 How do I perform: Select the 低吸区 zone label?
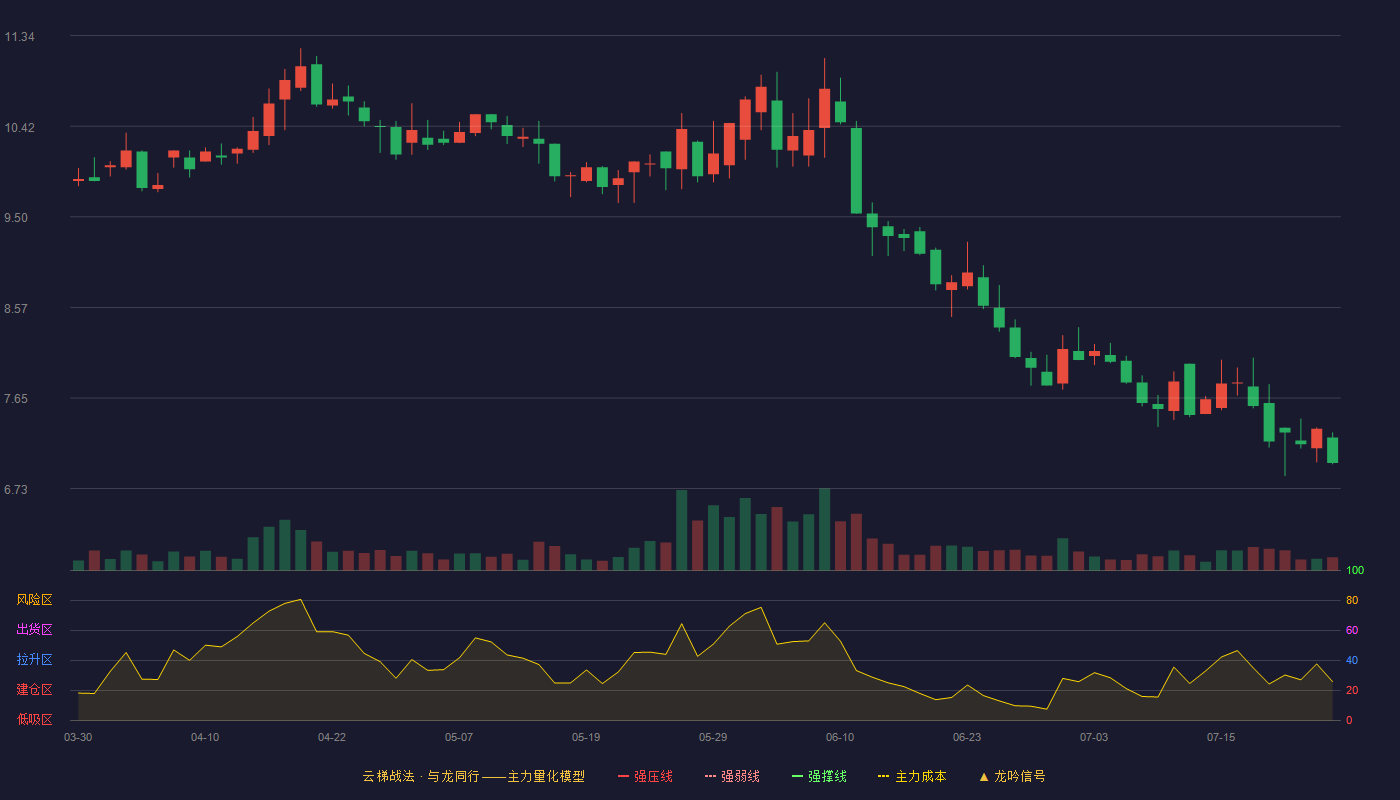(34, 719)
